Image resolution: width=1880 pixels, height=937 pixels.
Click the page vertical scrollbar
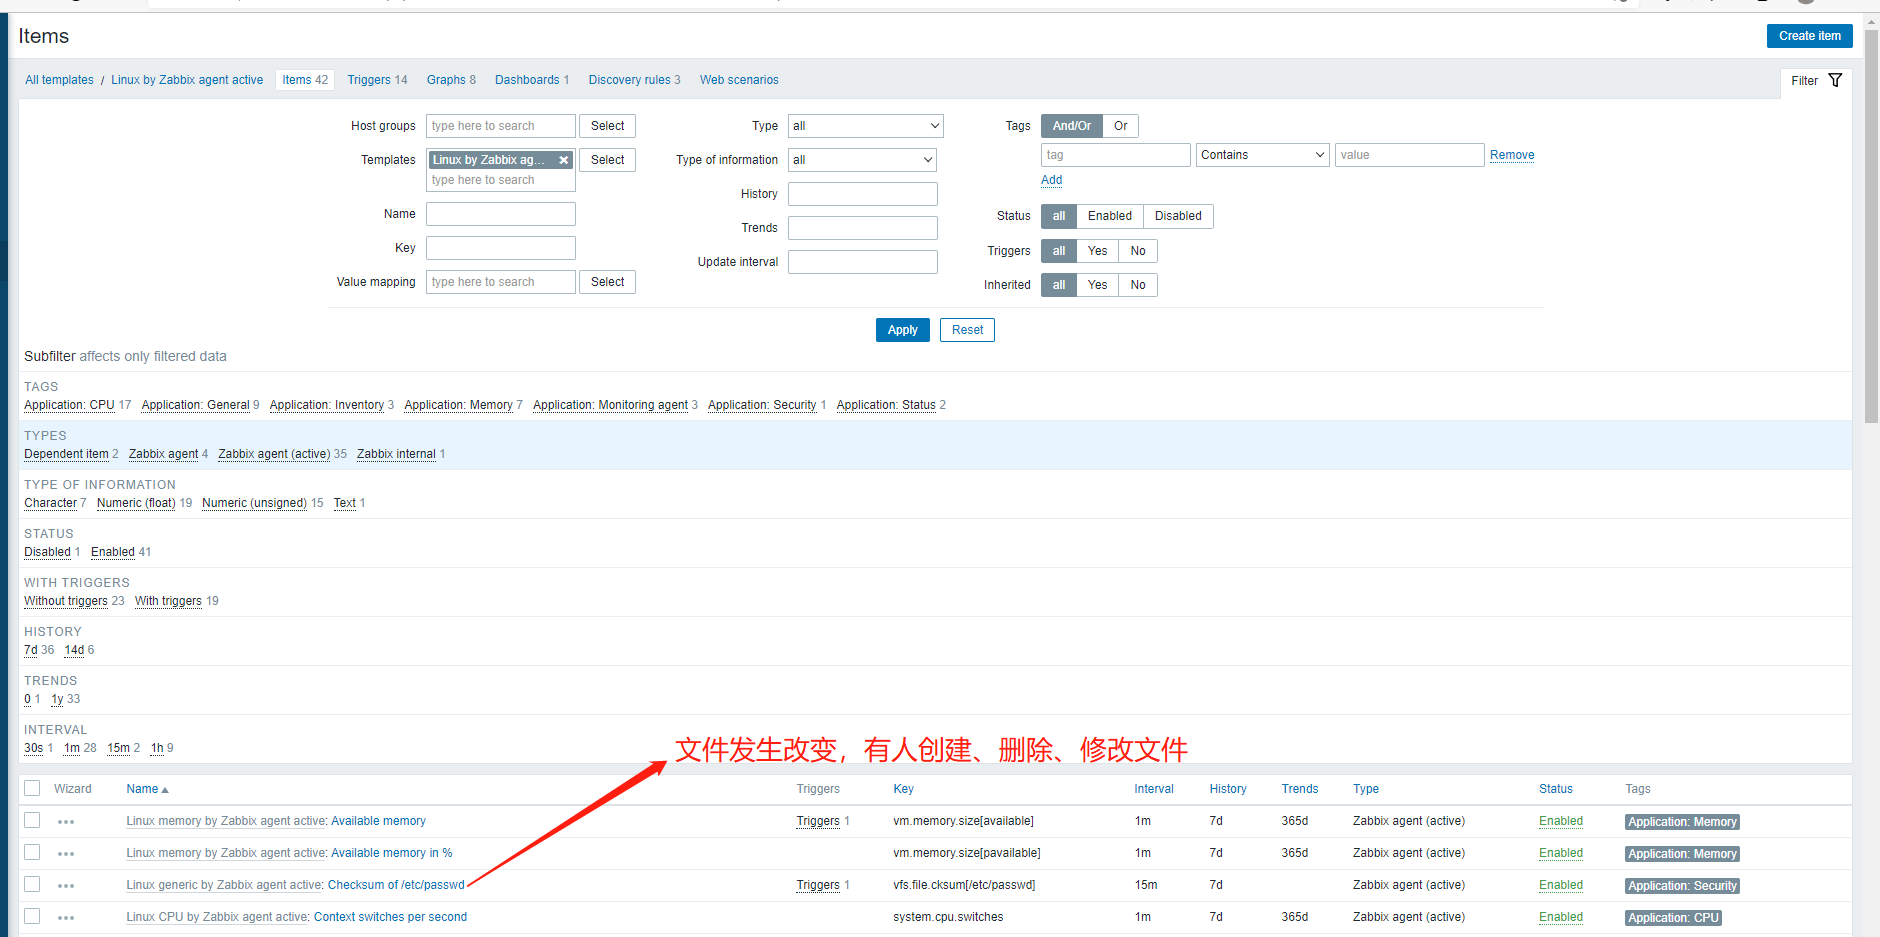coord(1871,226)
